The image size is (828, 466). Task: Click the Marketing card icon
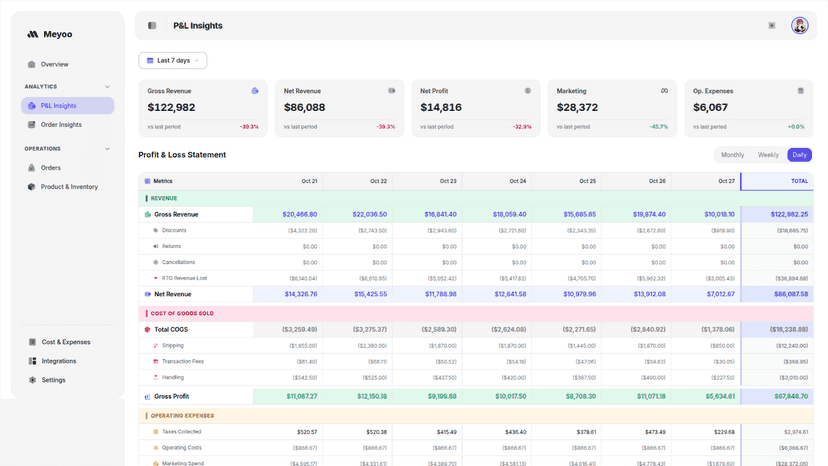tap(664, 91)
